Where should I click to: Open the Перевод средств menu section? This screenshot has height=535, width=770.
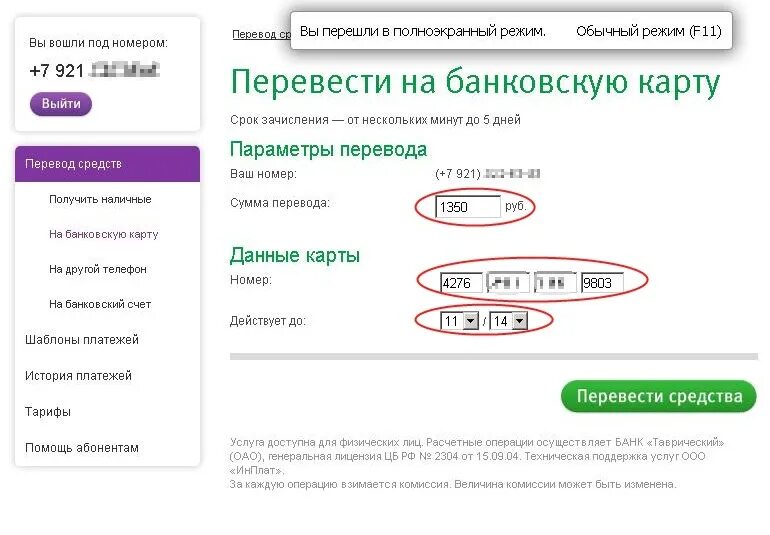108,164
